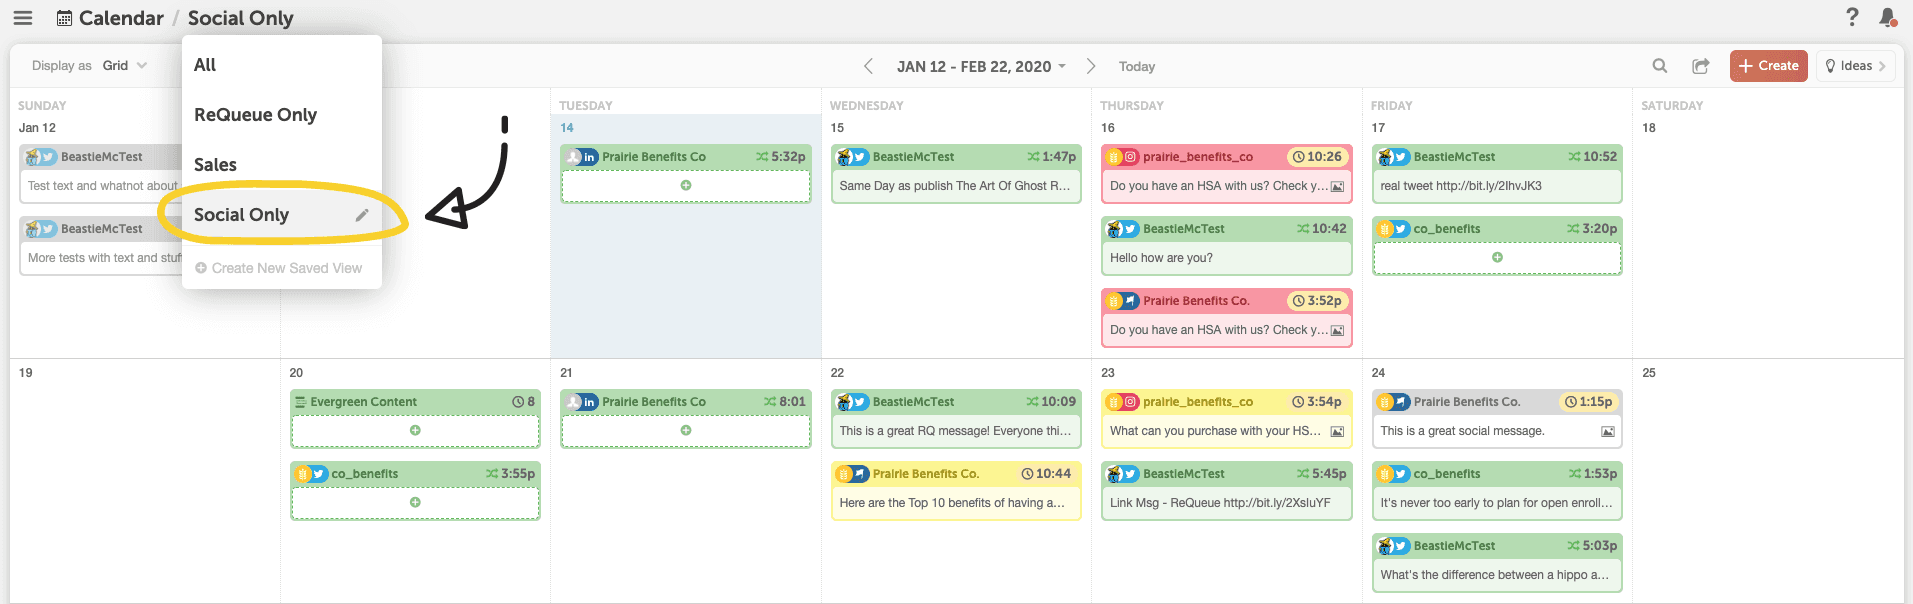Edit the Social Only saved view with the pencil icon
The height and width of the screenshot is (604, 1913).
coord(362,215)
